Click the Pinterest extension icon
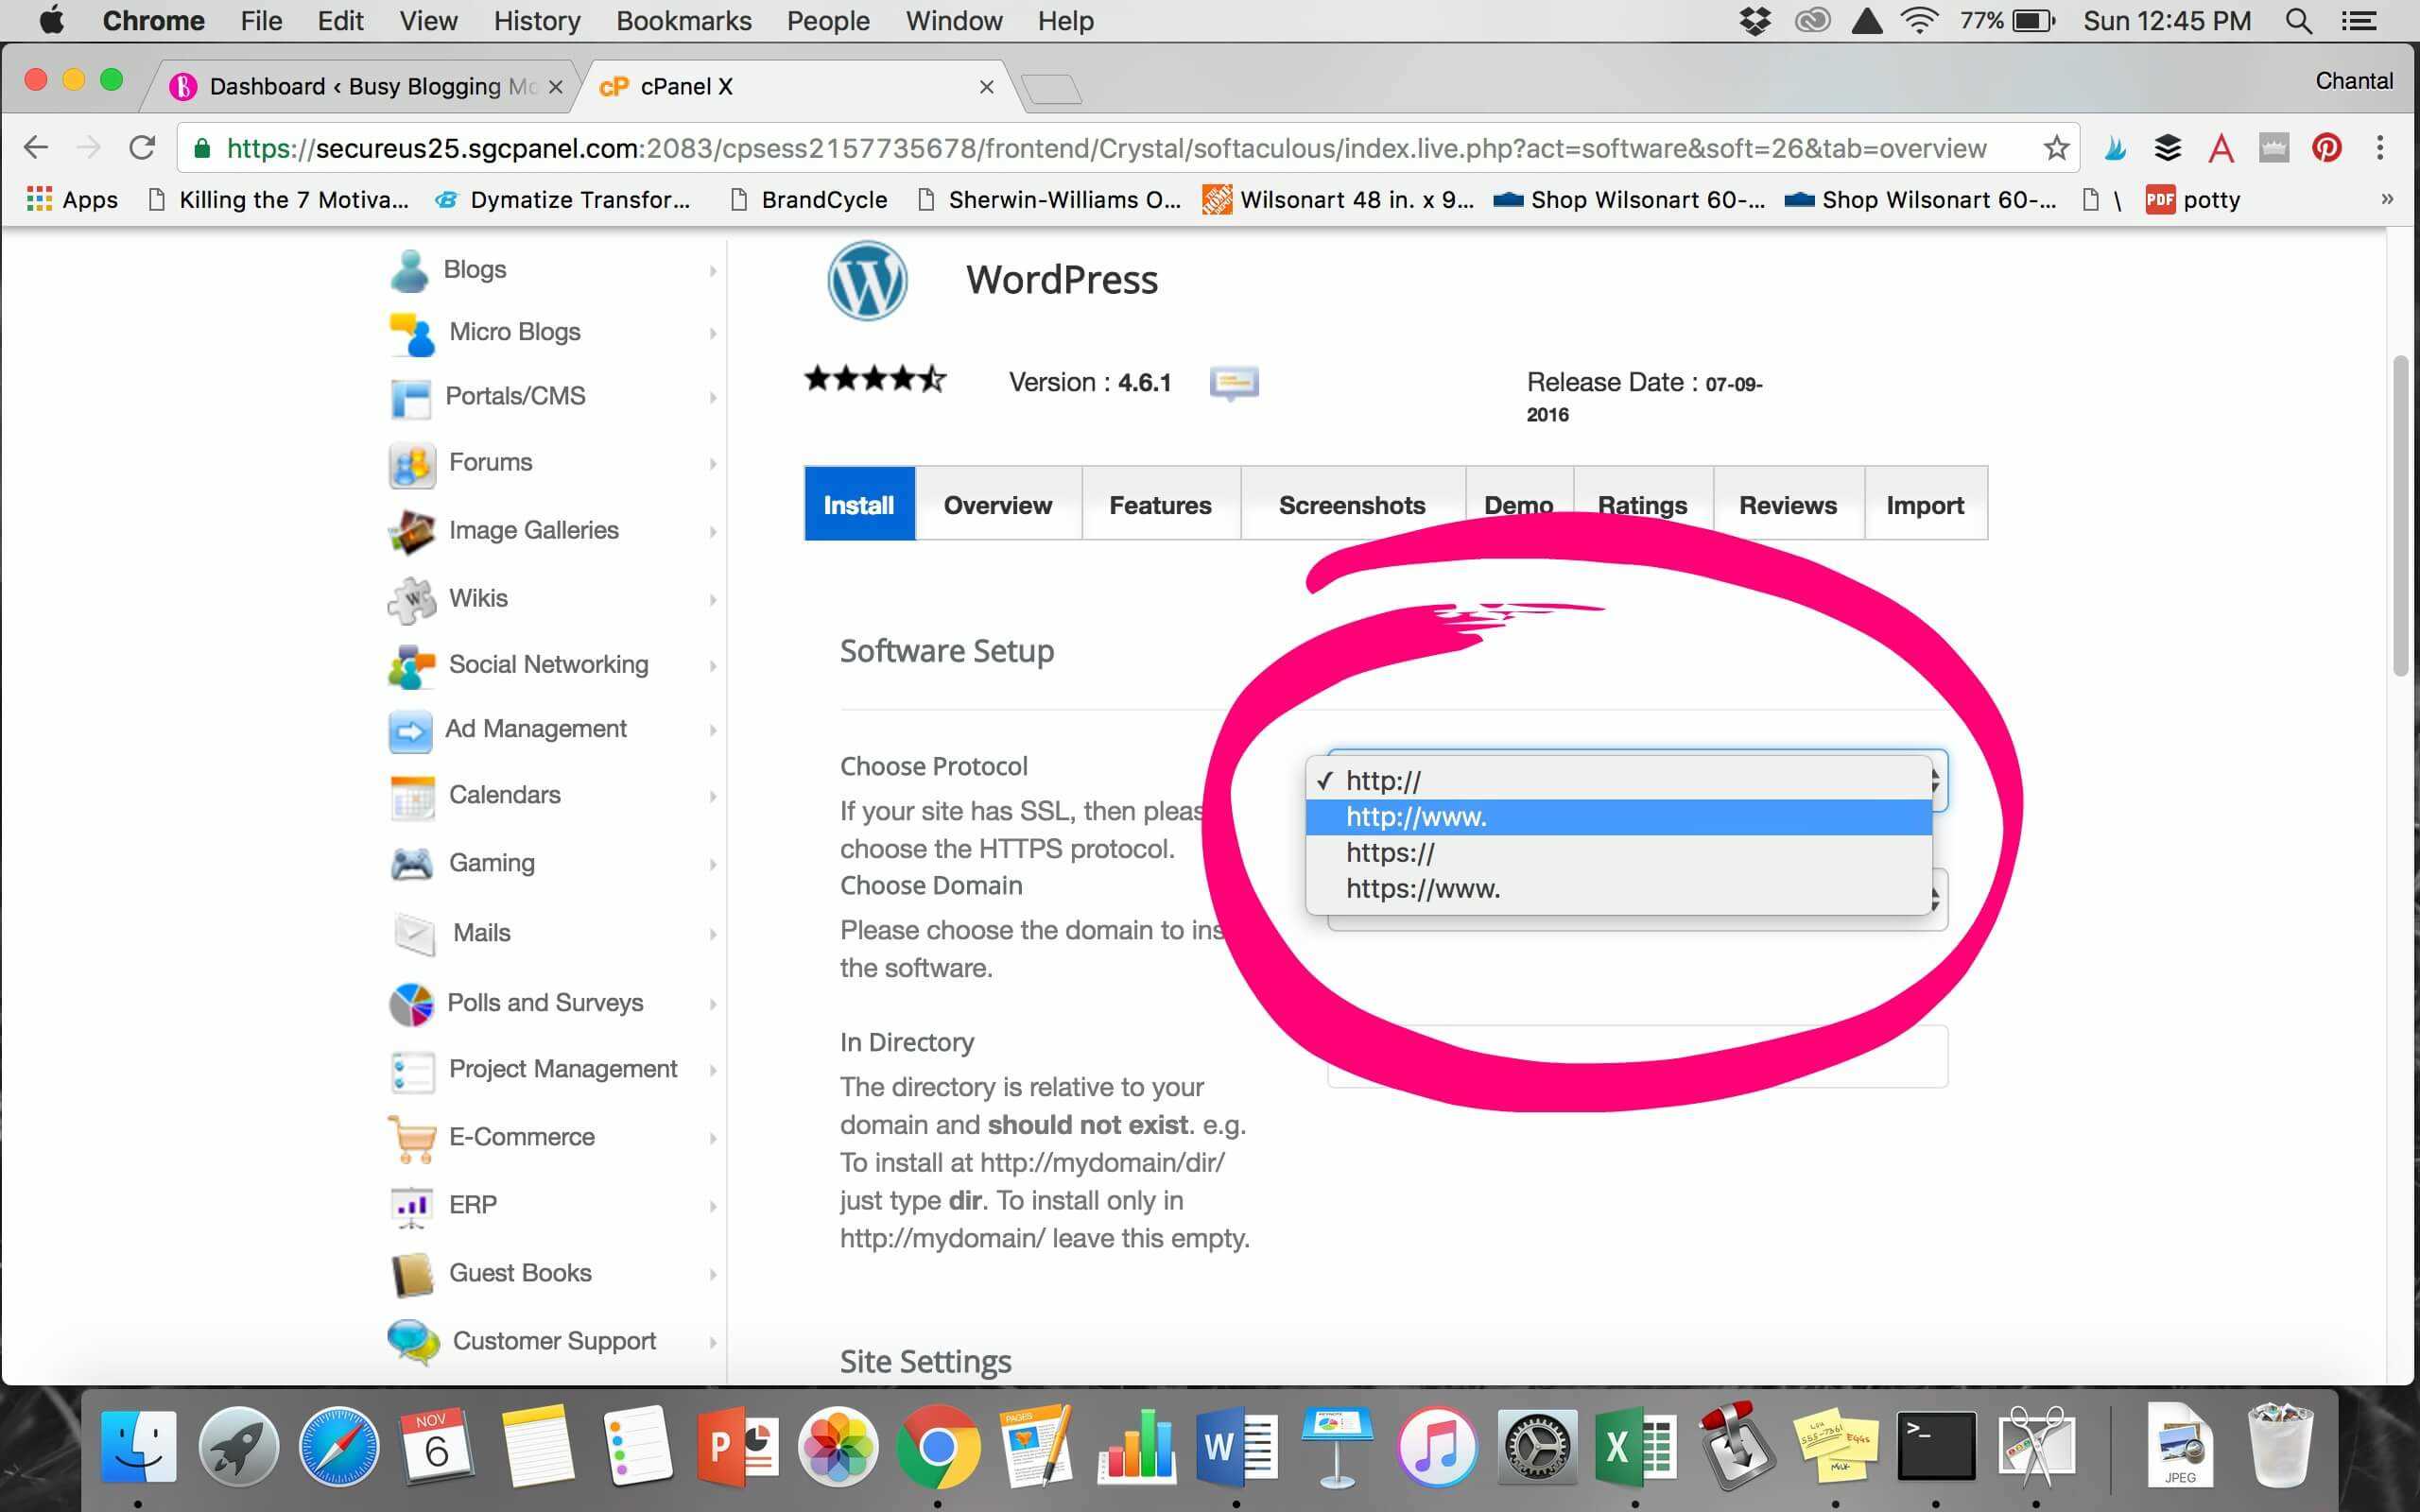 [2326, 148]
